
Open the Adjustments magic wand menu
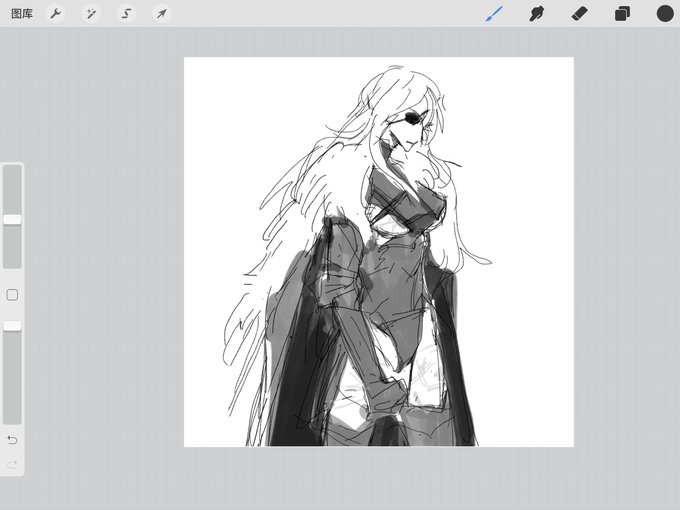coord(91,14)
